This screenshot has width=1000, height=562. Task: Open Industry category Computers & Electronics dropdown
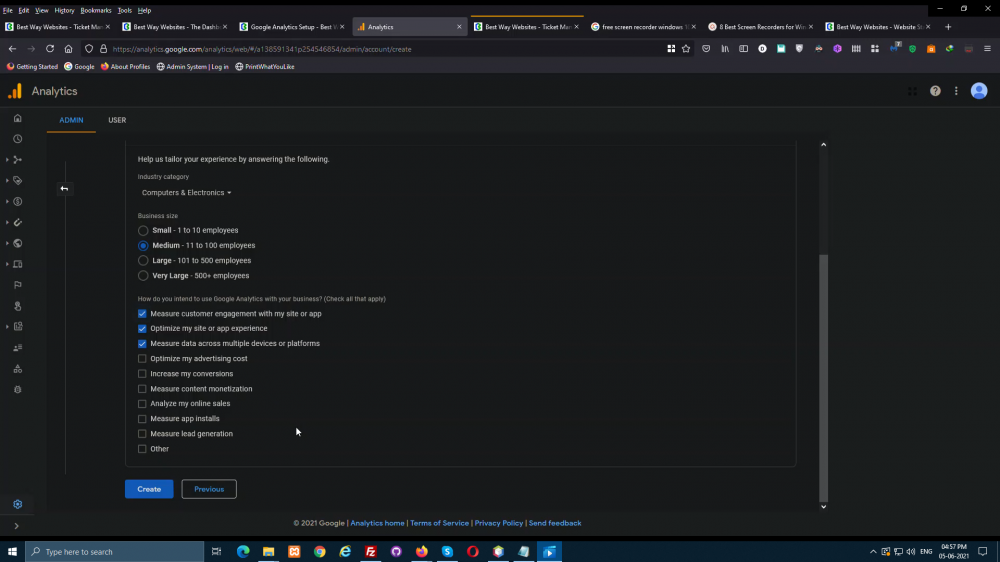(x=186, y=193)
